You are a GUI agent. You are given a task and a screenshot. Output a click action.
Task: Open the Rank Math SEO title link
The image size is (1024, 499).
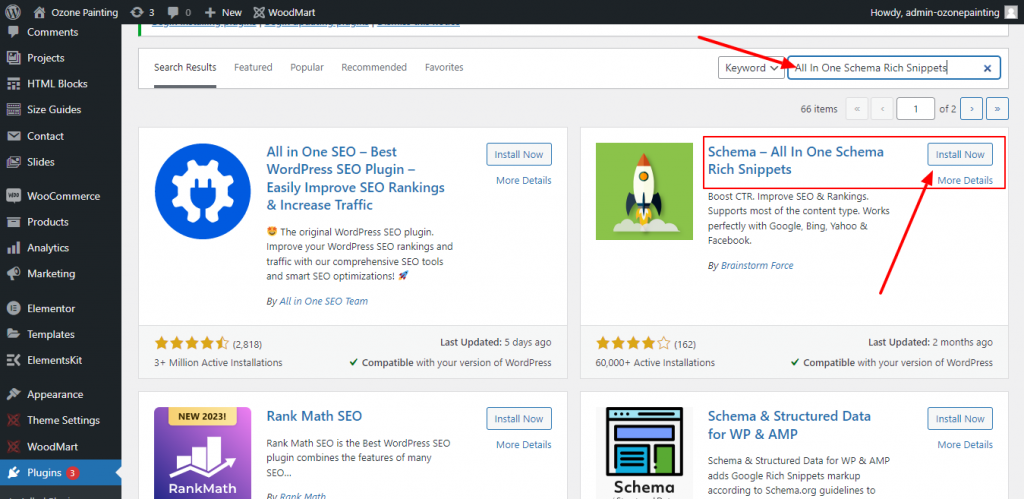pos(314,416)
